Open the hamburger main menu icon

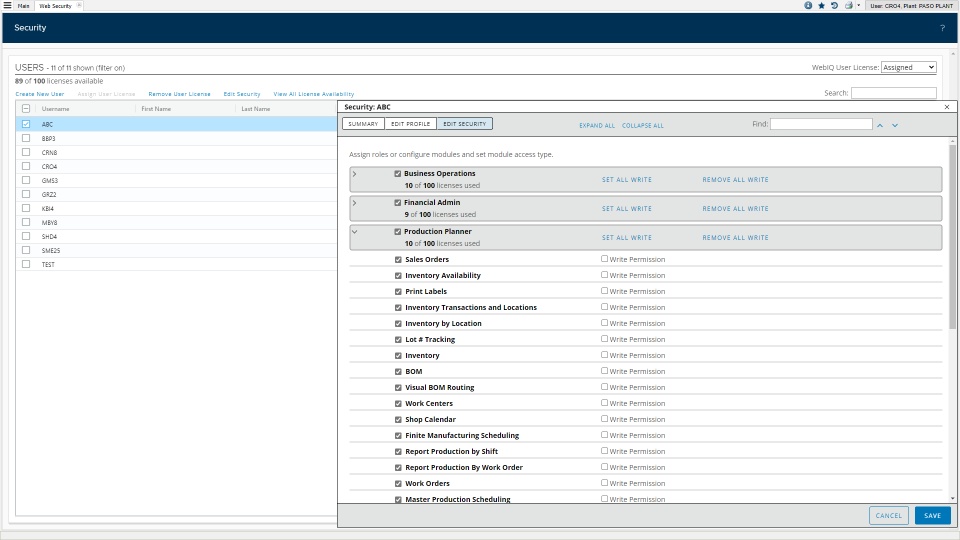[x=7, y=5]
